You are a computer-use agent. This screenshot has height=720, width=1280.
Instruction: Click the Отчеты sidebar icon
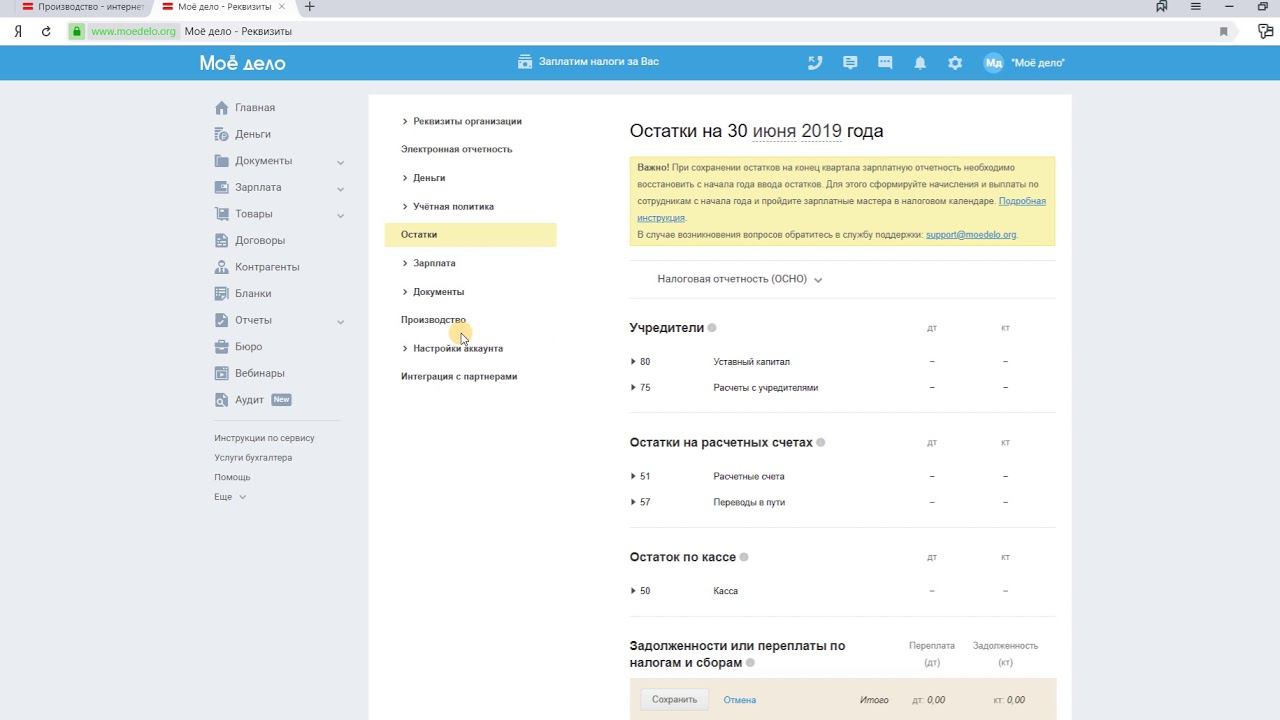(222, 320)
